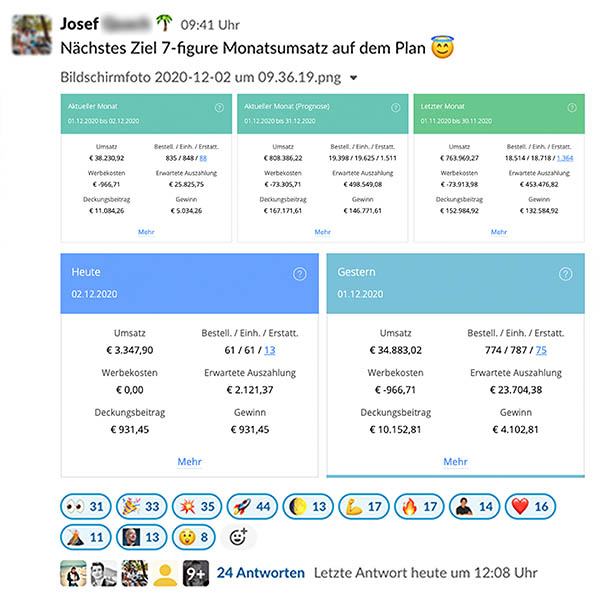Click the collision emoji reaction with 35
This screenshot has height=600, width=600.
point(197,507)
